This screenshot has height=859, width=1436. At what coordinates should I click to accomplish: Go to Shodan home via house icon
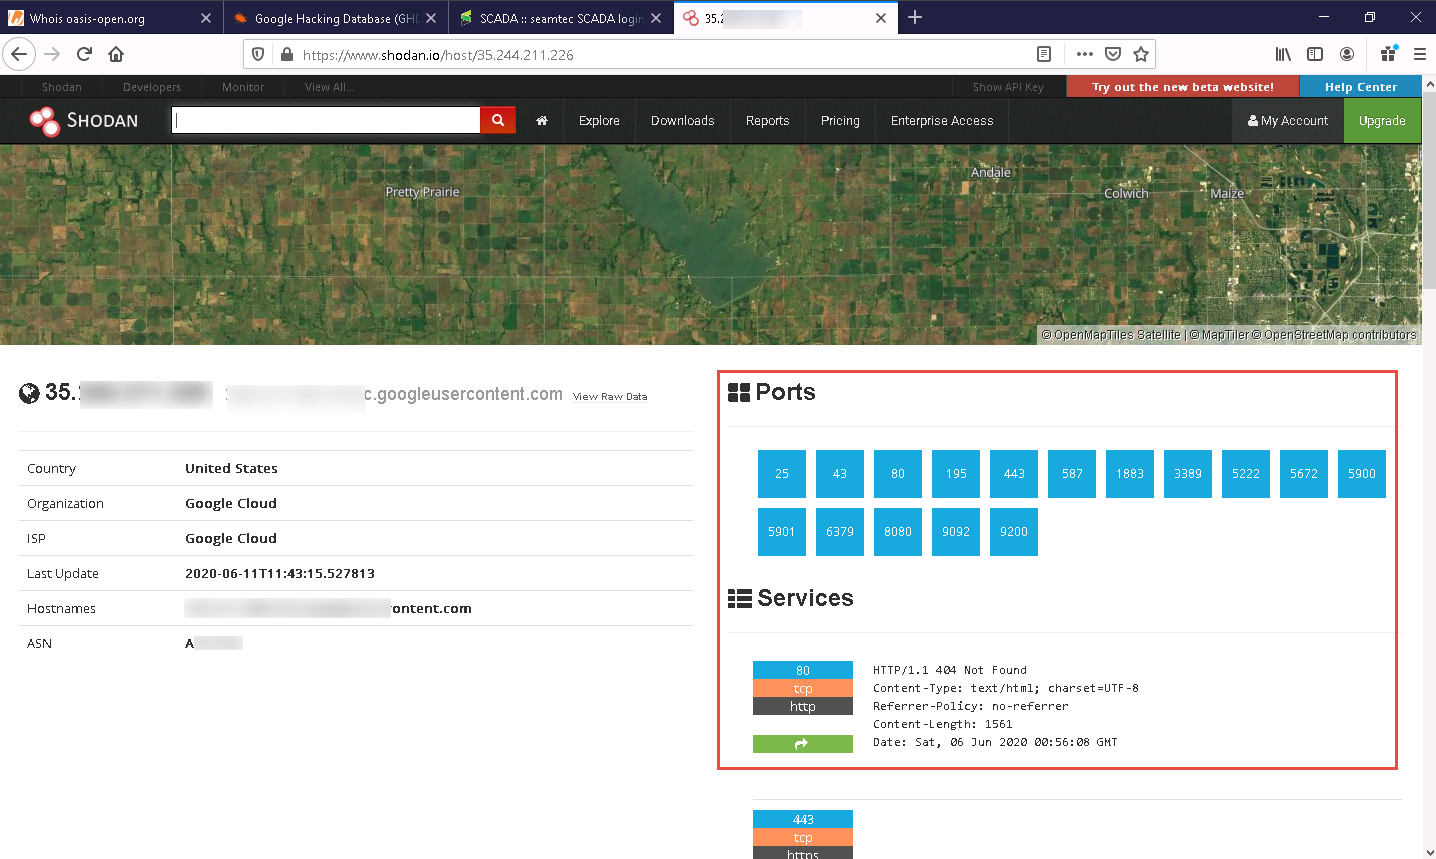pos(542,121)
